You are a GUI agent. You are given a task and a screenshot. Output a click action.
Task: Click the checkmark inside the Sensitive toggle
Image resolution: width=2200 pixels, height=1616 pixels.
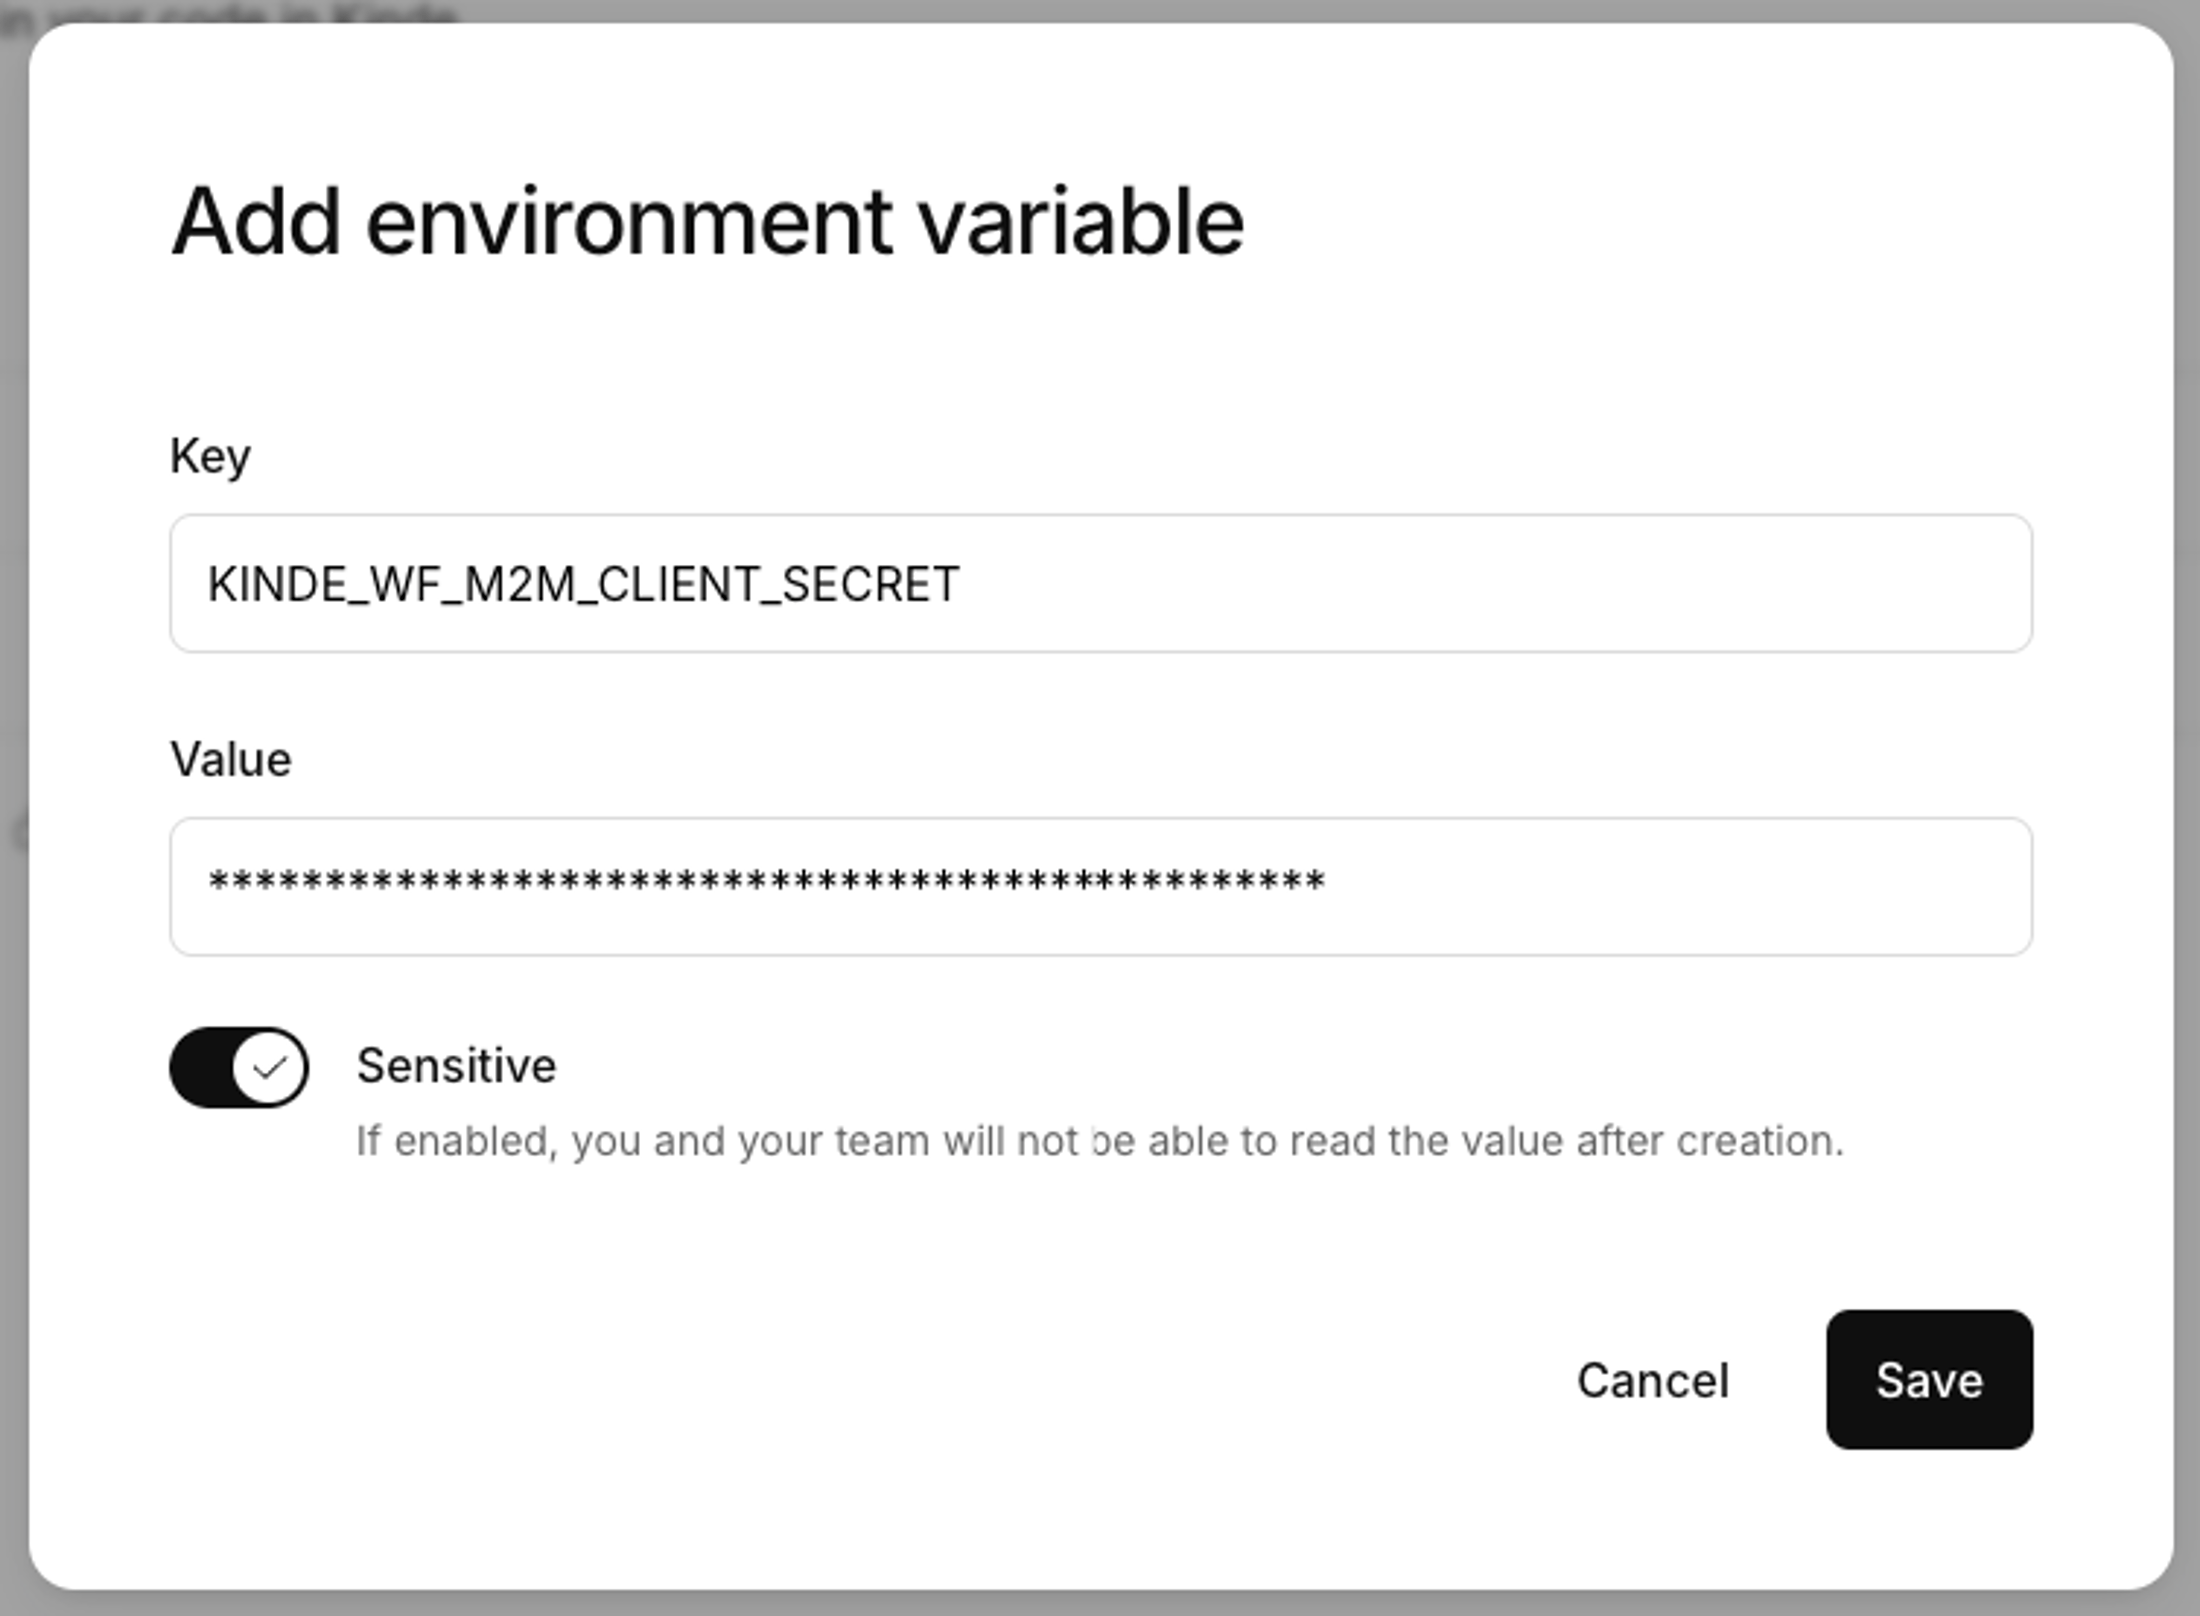[268, 1066]
